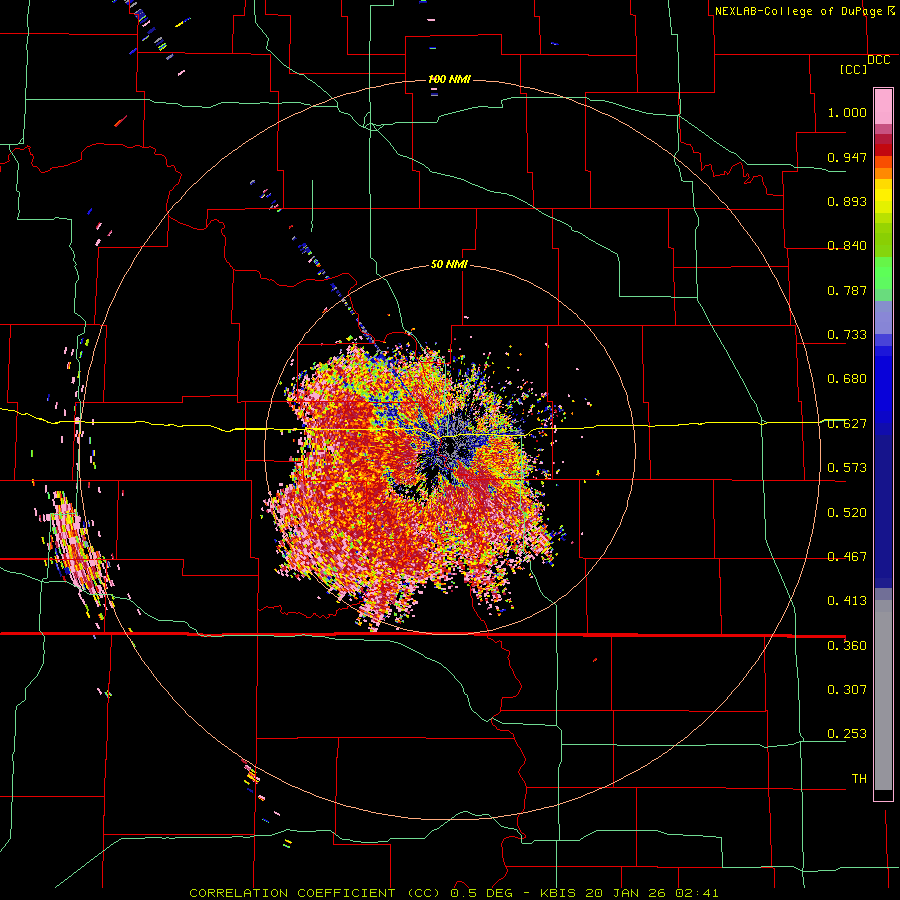The image size is (900, 900).
Task: Click the 0.893 color scale value
Action: pyautogui.click(x=847, y=201)
